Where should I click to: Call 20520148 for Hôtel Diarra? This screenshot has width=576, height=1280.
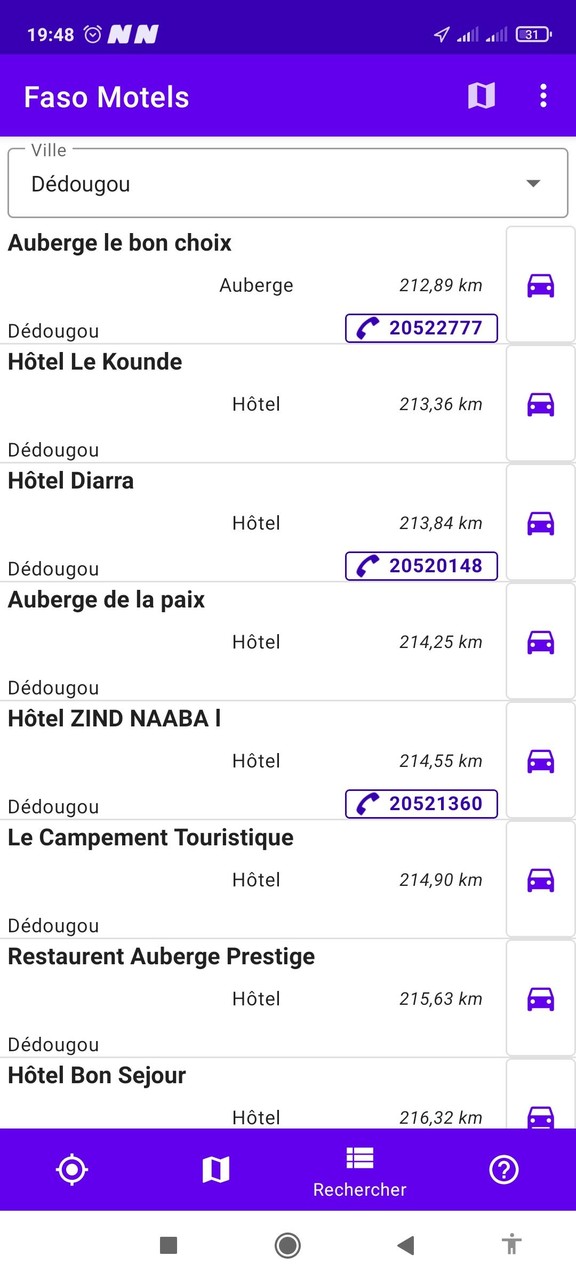point(420,566)
